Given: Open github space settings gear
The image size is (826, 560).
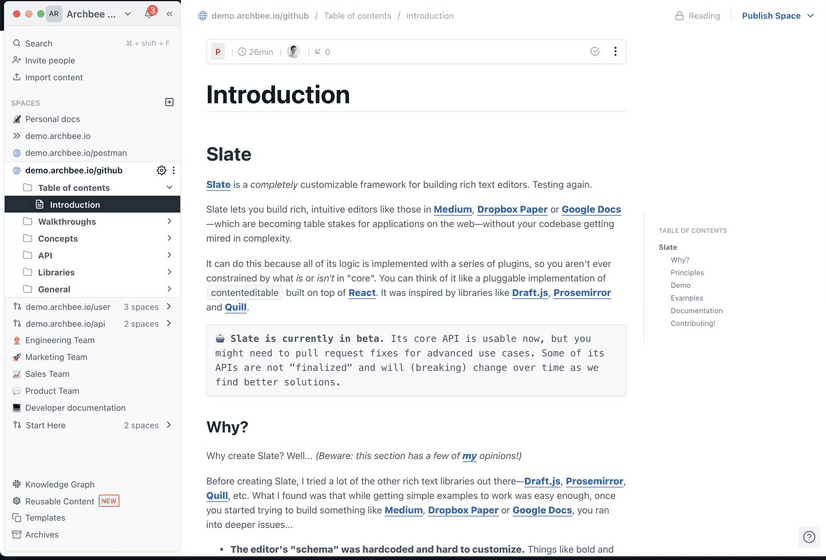Looking at the screenshot, I should coord(162,170).
